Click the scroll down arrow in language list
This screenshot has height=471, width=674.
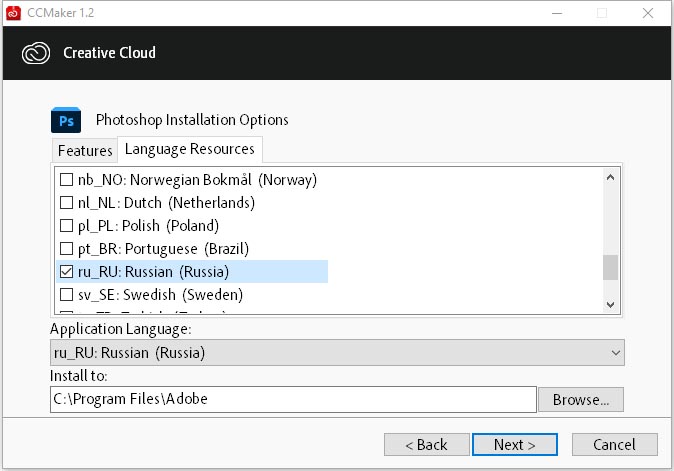coord(610,305)
